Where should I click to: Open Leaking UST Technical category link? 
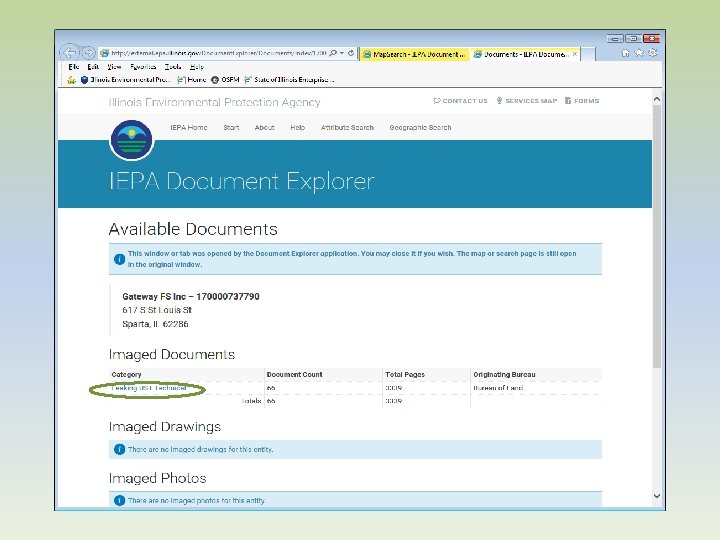pyautogui.click(x=148, y=388)
